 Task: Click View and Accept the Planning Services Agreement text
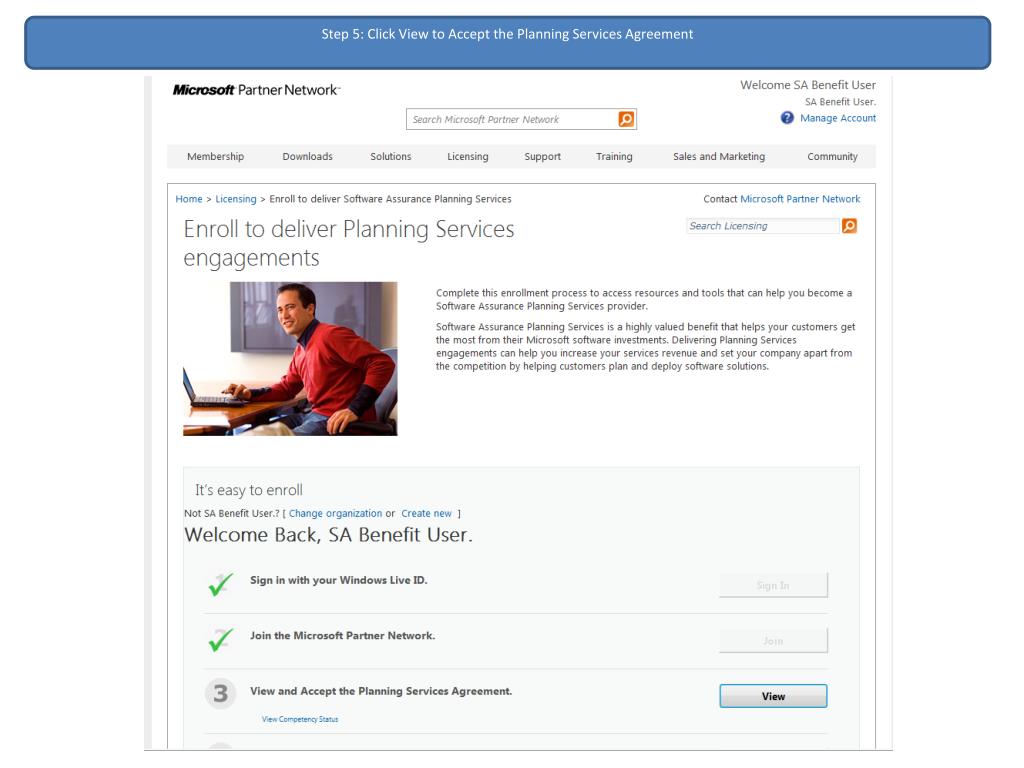(x=381, y=691)
